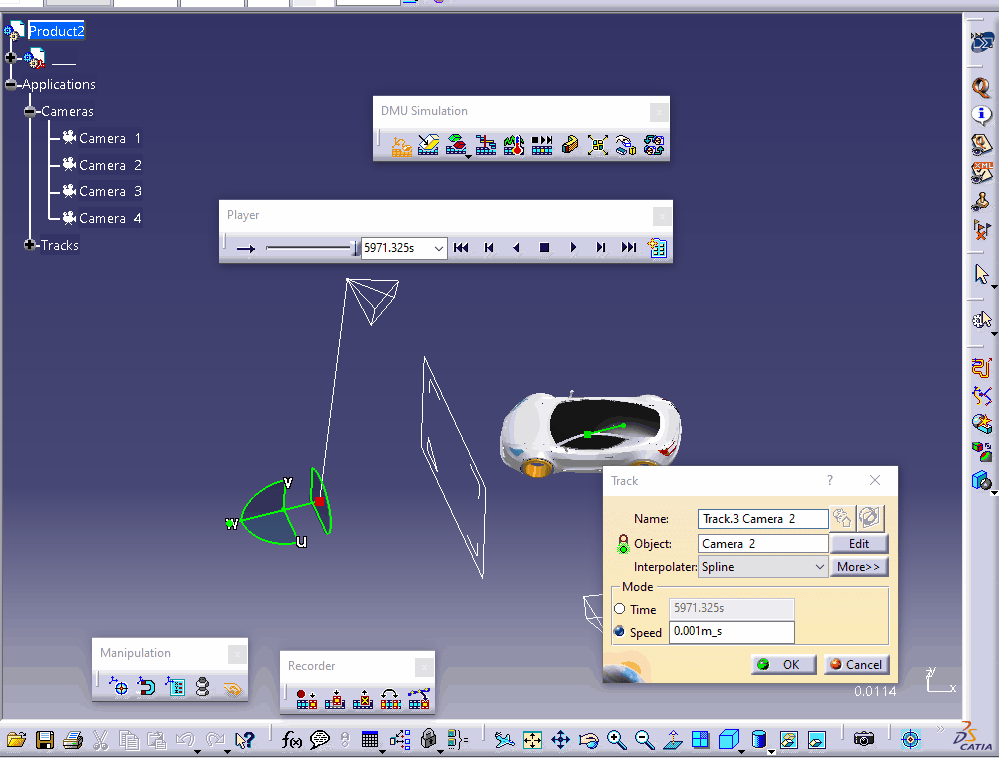Collapse the Applications tree node

click(x=10, y=85)
